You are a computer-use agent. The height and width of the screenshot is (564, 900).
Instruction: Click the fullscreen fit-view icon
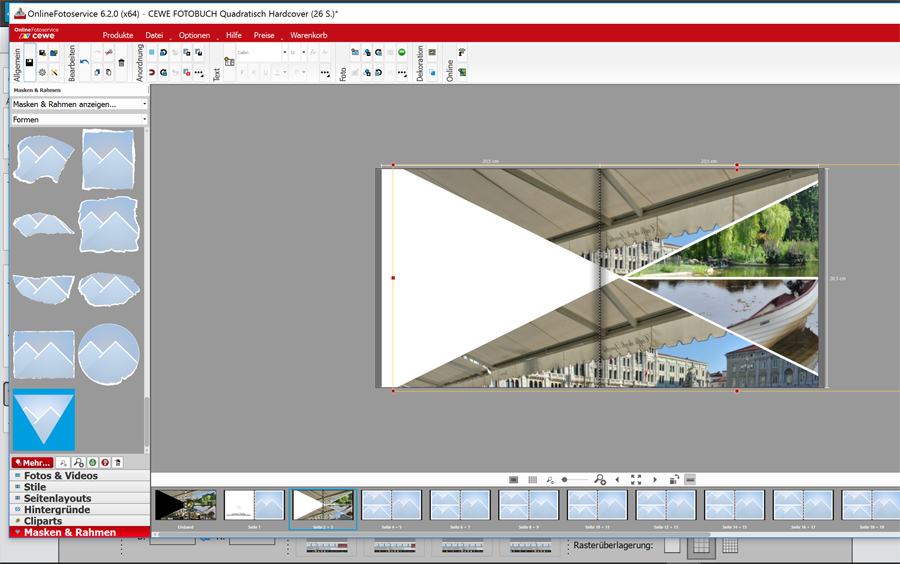click(636, 480)
